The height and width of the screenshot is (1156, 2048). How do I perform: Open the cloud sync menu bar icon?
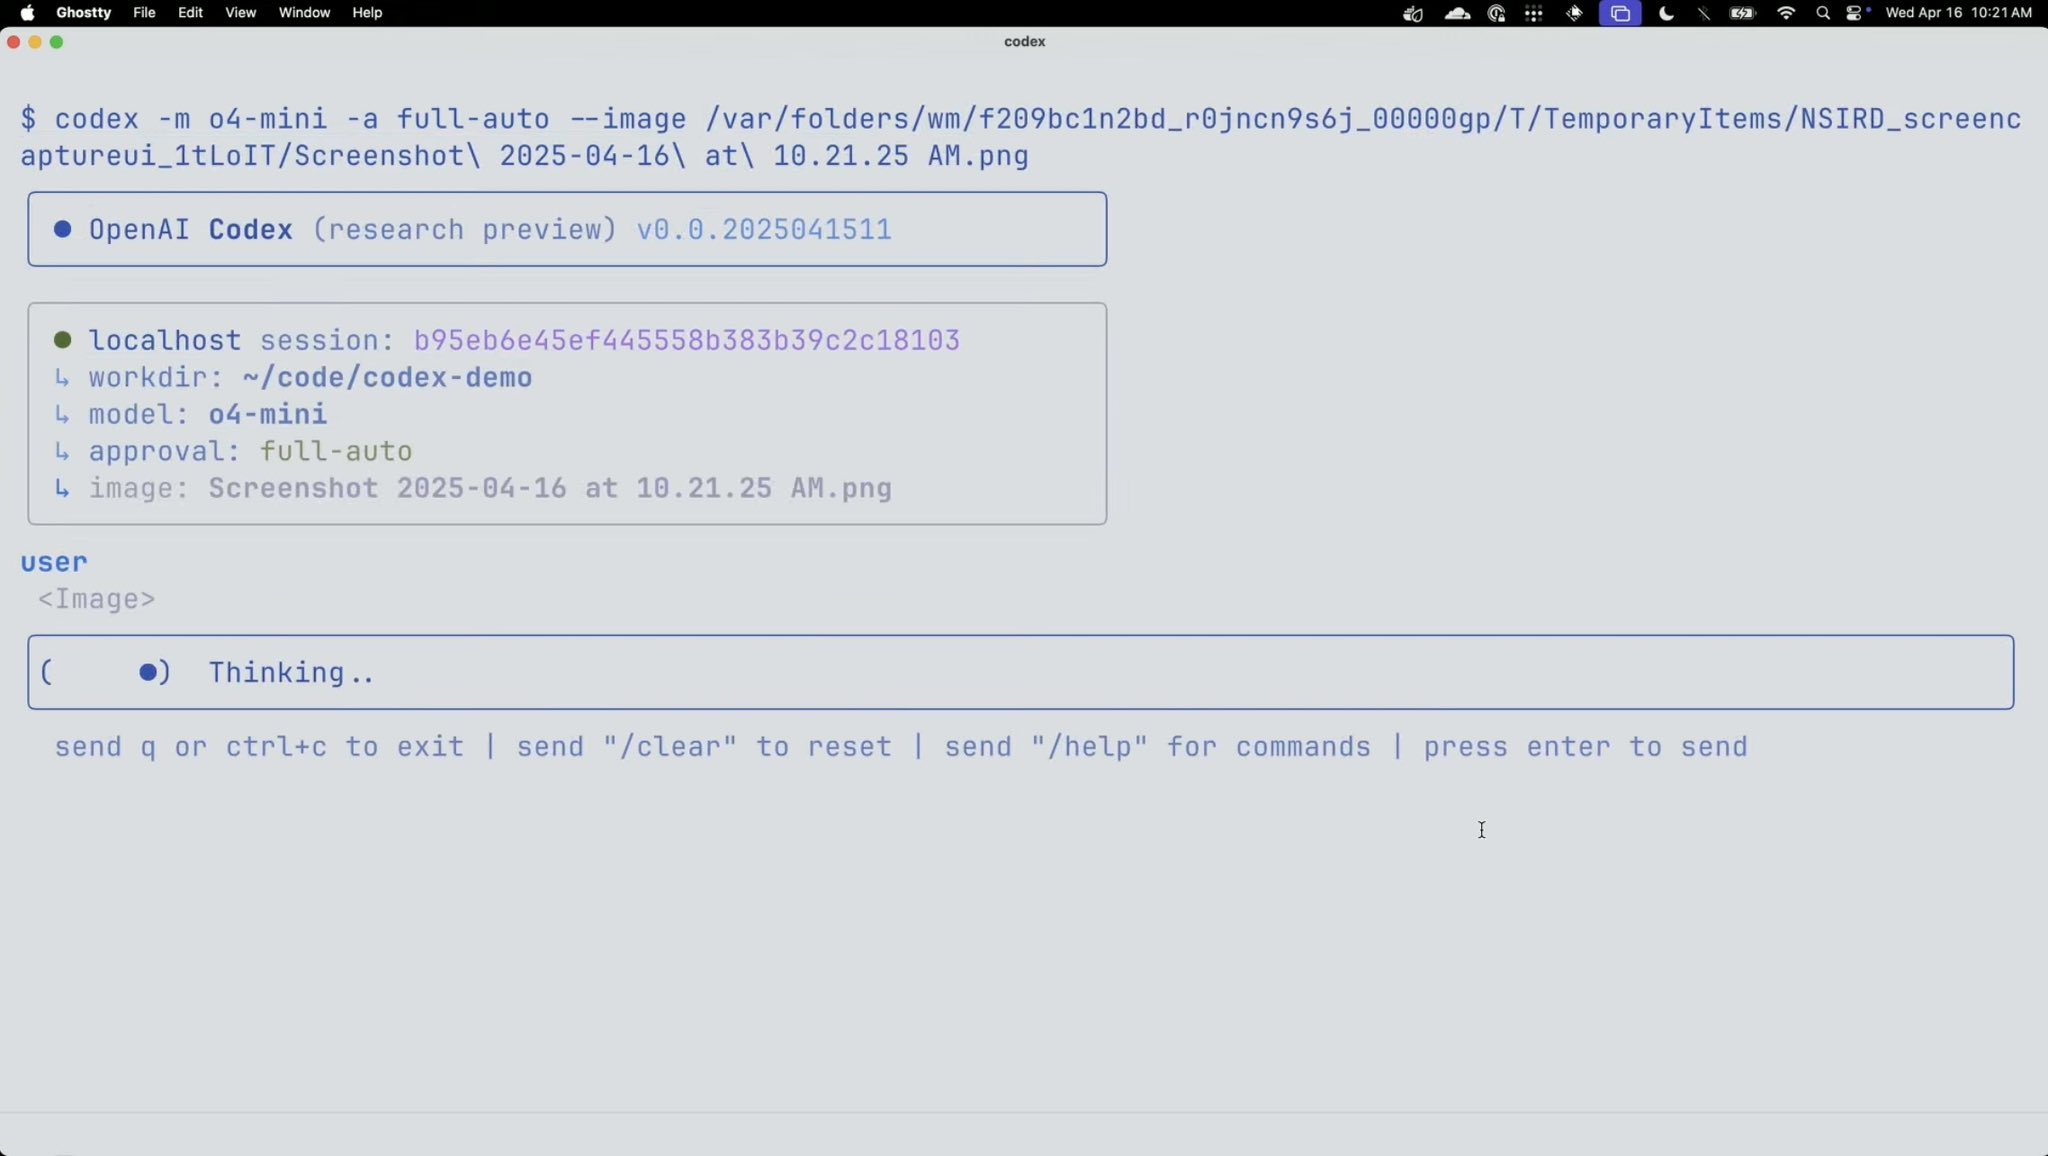coord(1457,13)
